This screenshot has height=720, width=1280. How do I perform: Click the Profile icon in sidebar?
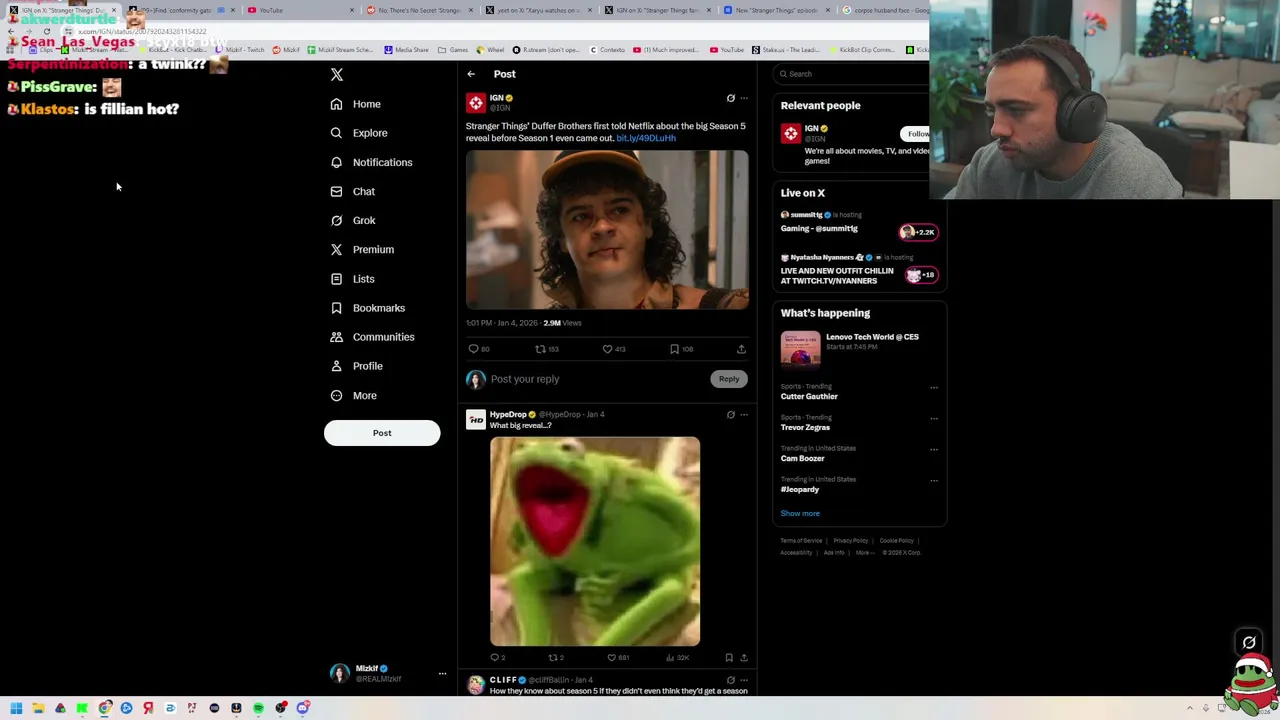[336, 366]
